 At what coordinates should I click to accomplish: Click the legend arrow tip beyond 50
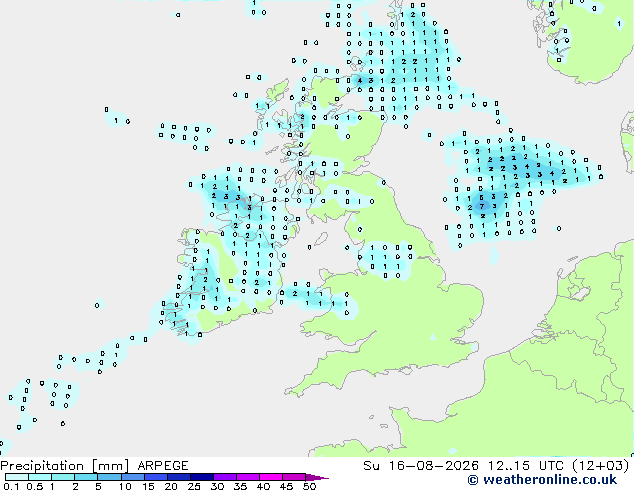pos(317,477)
